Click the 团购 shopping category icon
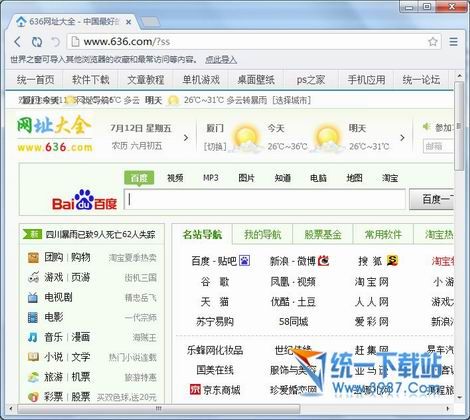 [x=33, y=258]
